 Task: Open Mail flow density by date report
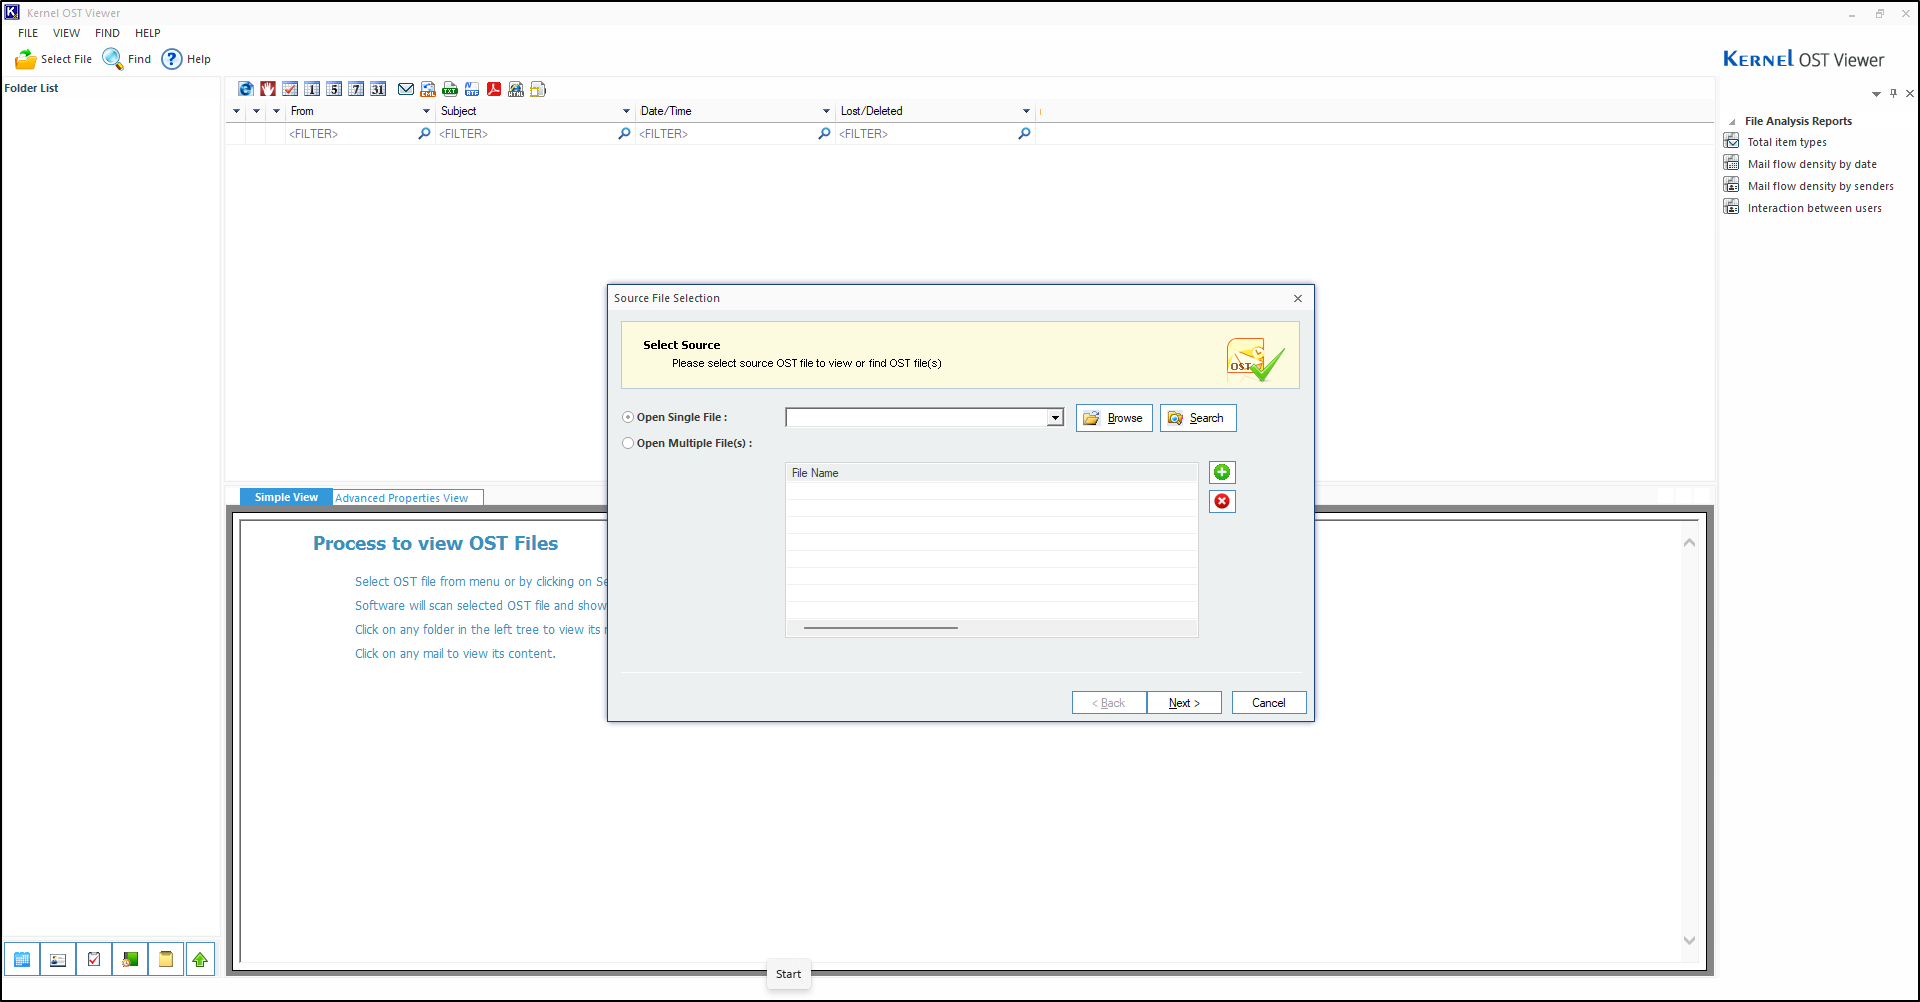click(x=1812, y=164)
